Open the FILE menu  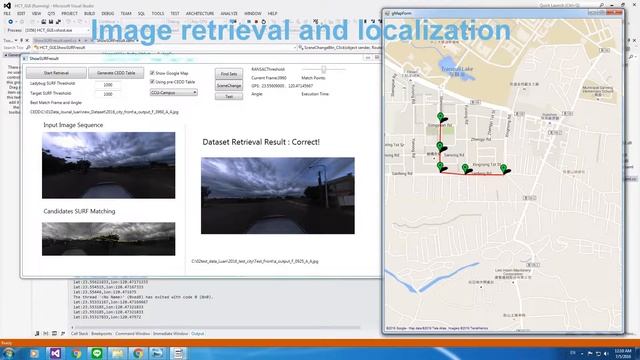pyautogui.click(x=7, y=13)
